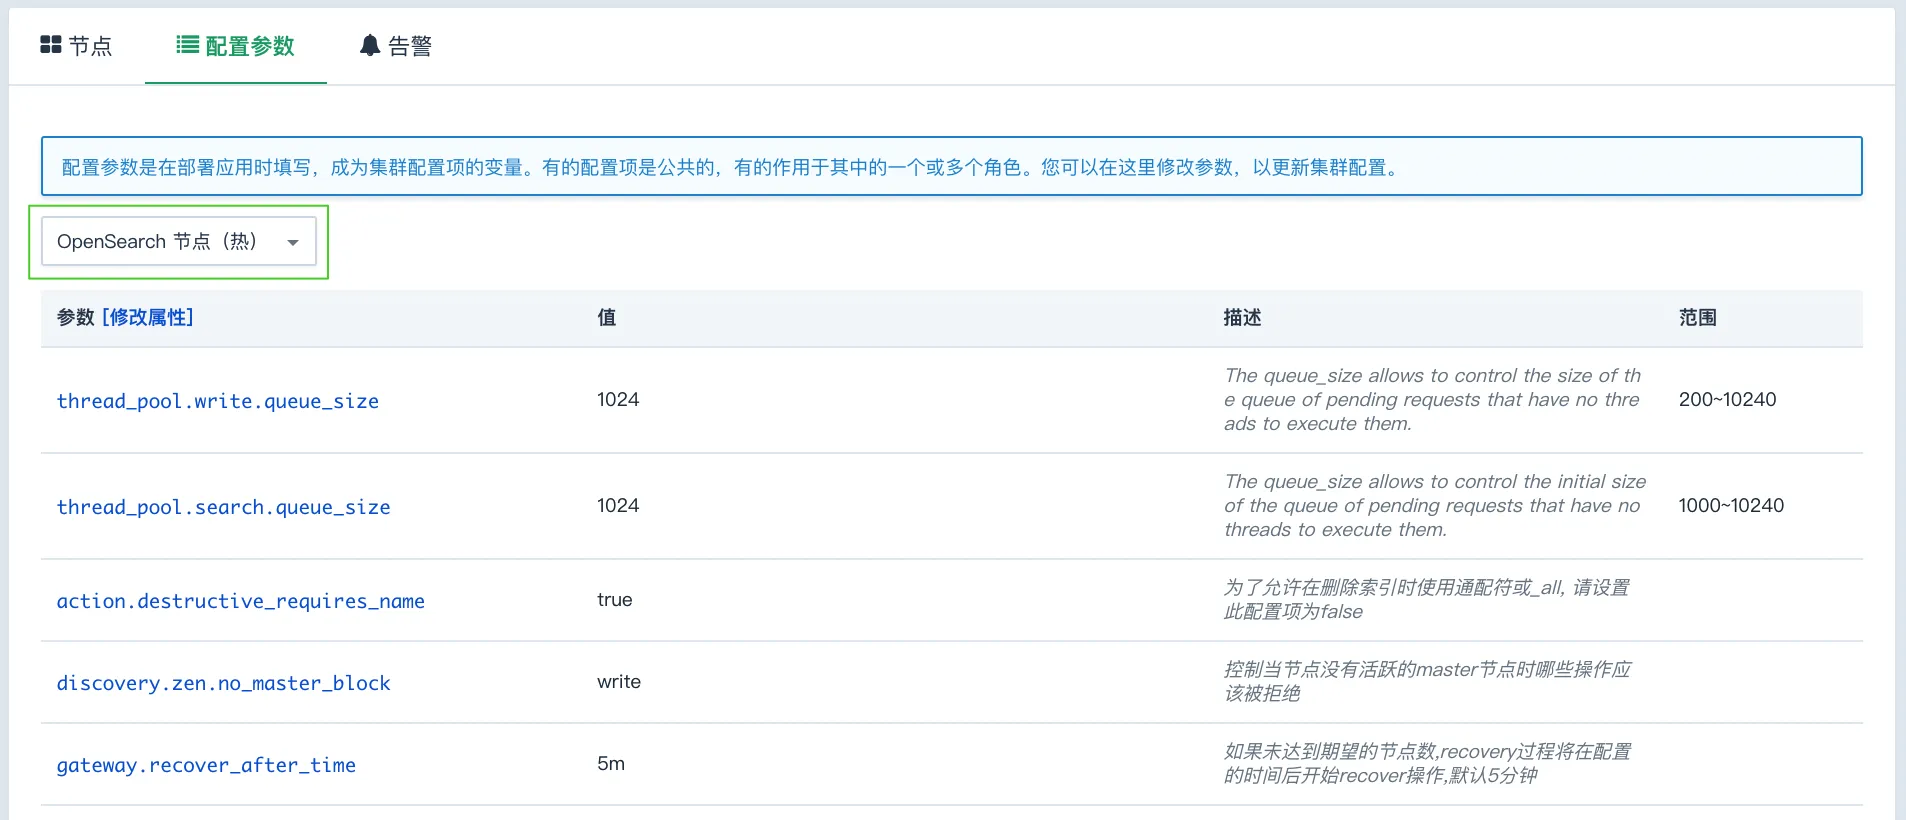Click description 为了允许在删除索引时使用通配符

(1427, 600)
